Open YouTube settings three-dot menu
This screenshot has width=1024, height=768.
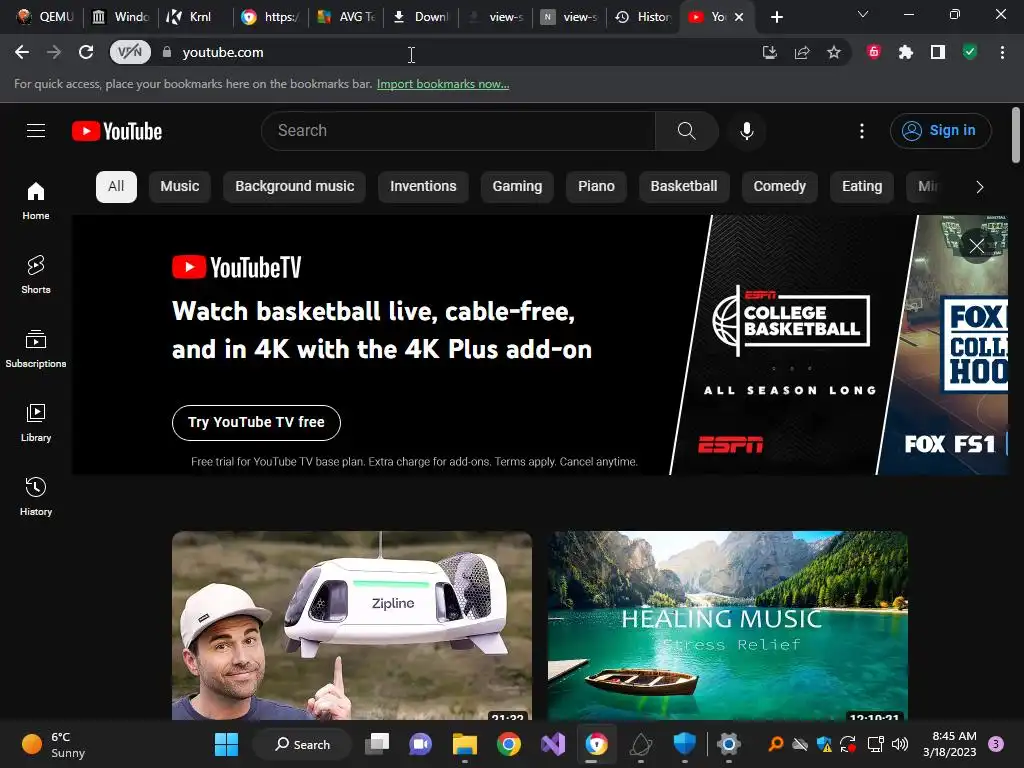861,131
